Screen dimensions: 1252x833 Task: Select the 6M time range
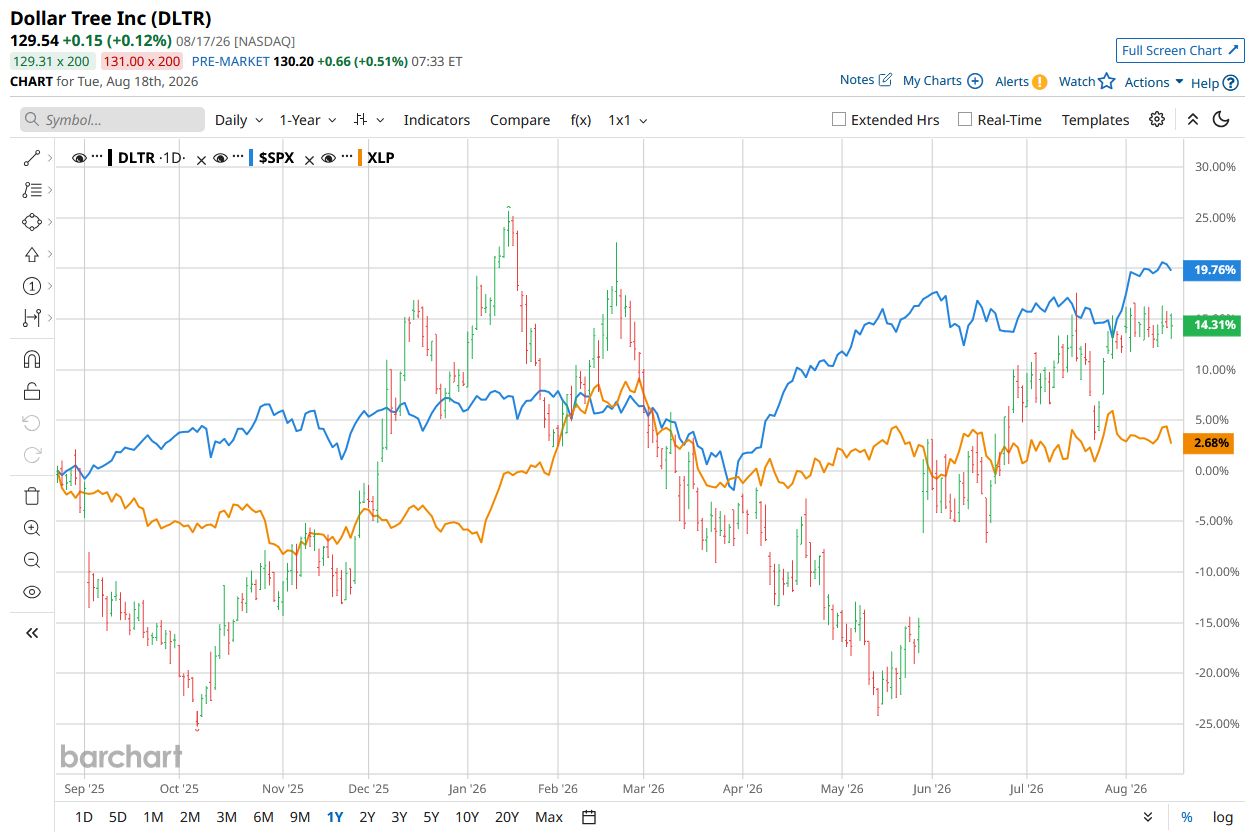coord(263,817)
